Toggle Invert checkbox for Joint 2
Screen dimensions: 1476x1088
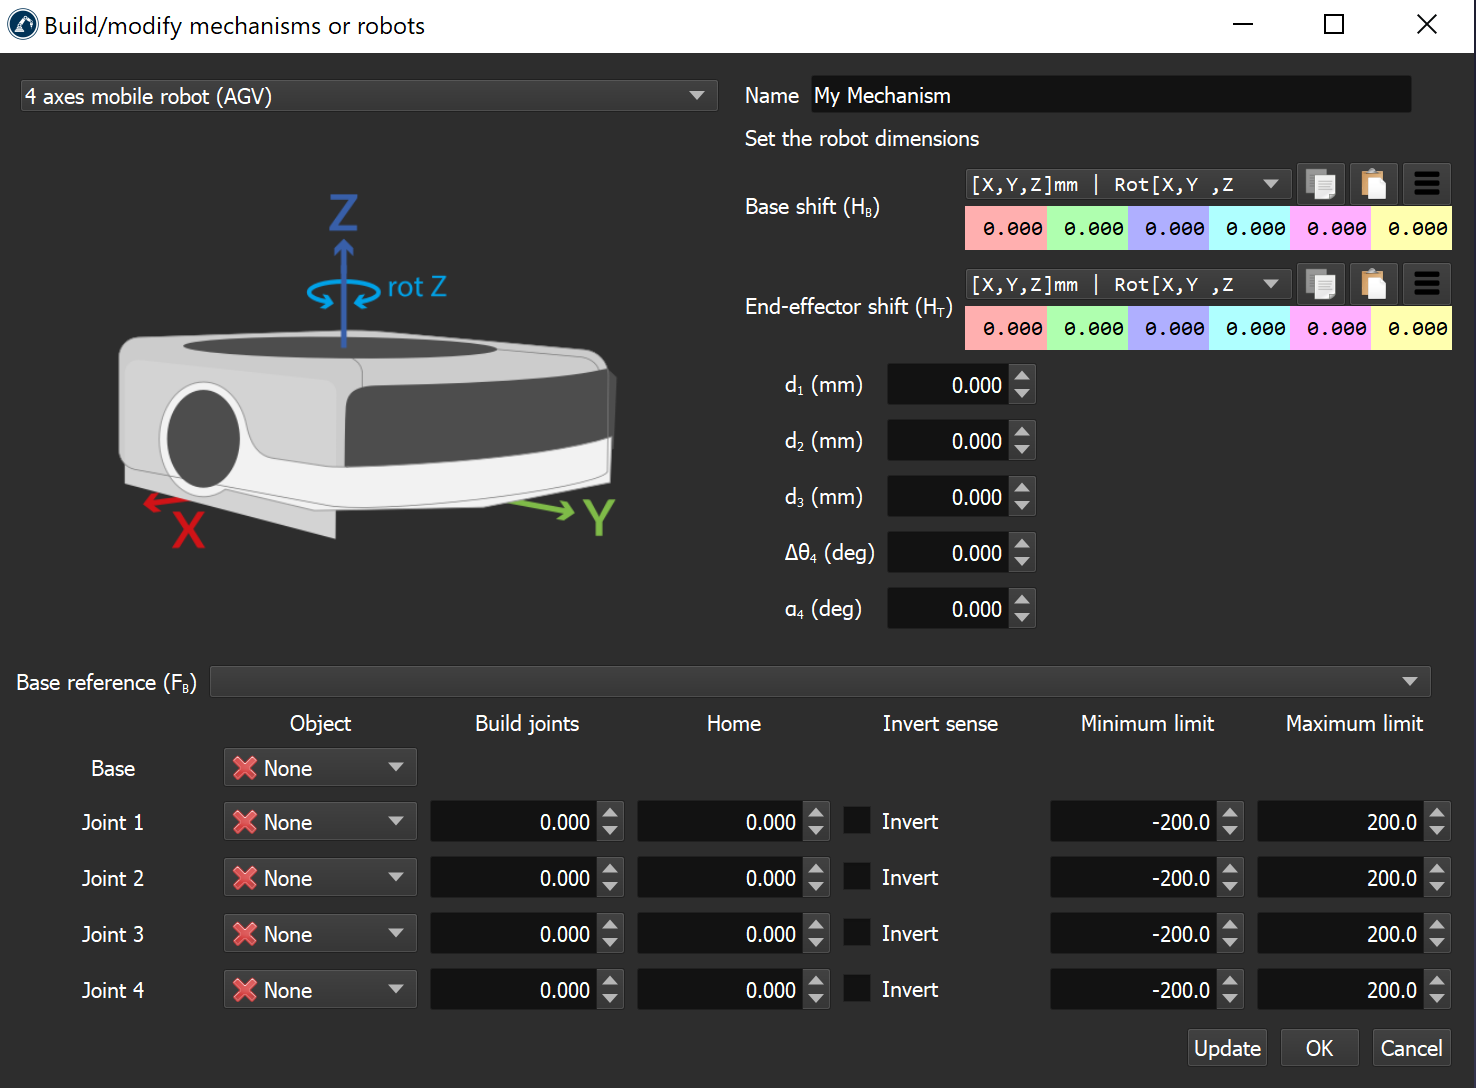pyautogui.click(x=856, y=877)
